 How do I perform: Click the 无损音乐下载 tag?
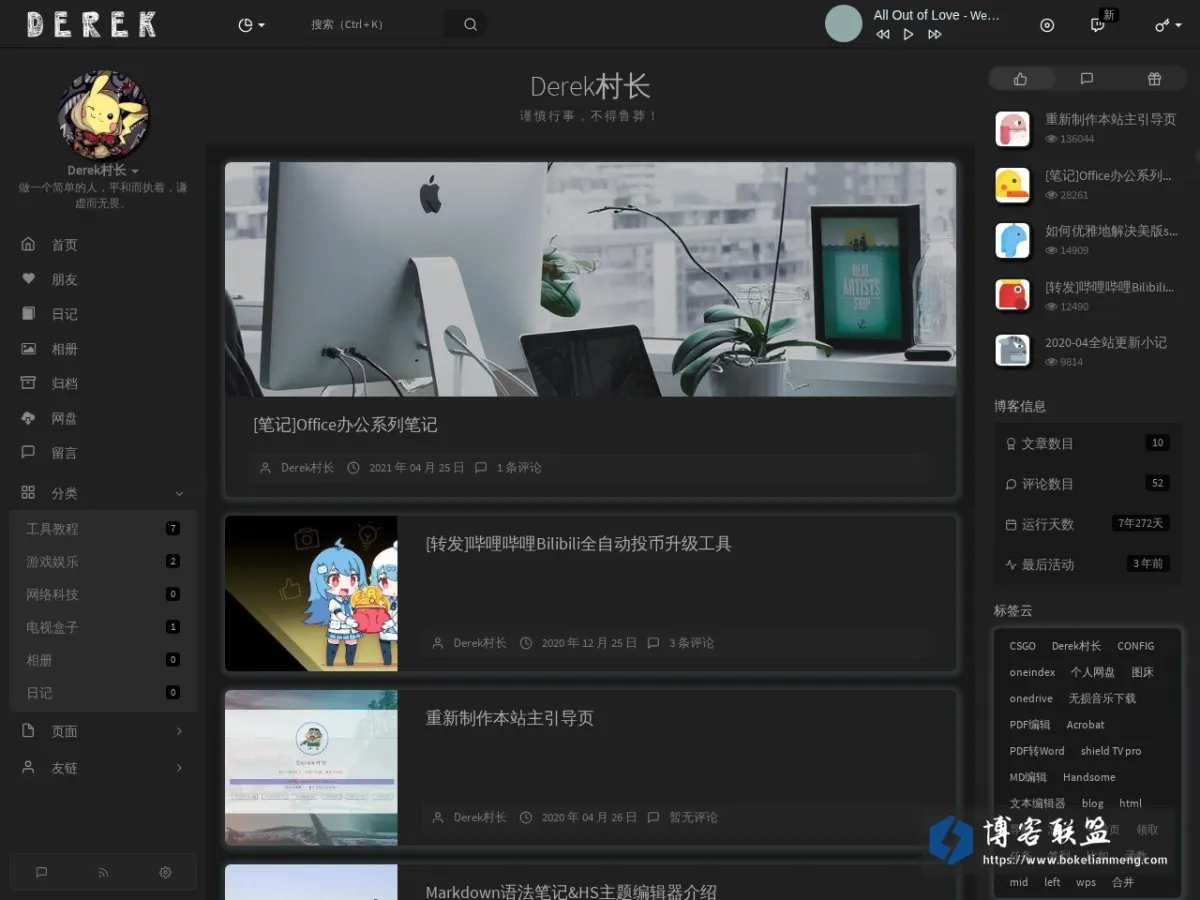pyautogui.click(x=1102, y=698)
